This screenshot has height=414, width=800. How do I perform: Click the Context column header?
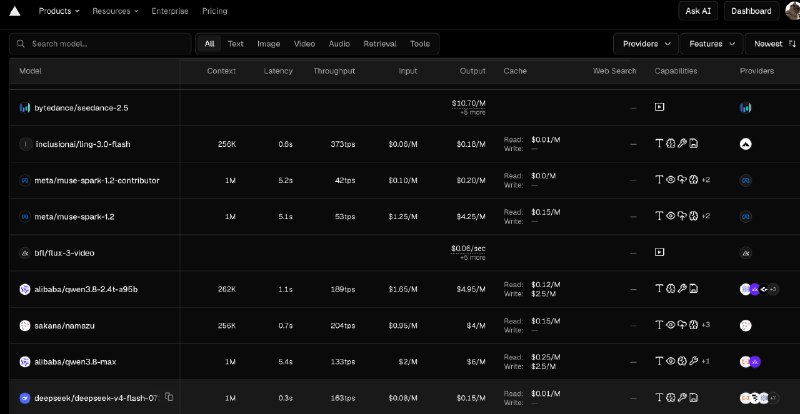[221, 71]
